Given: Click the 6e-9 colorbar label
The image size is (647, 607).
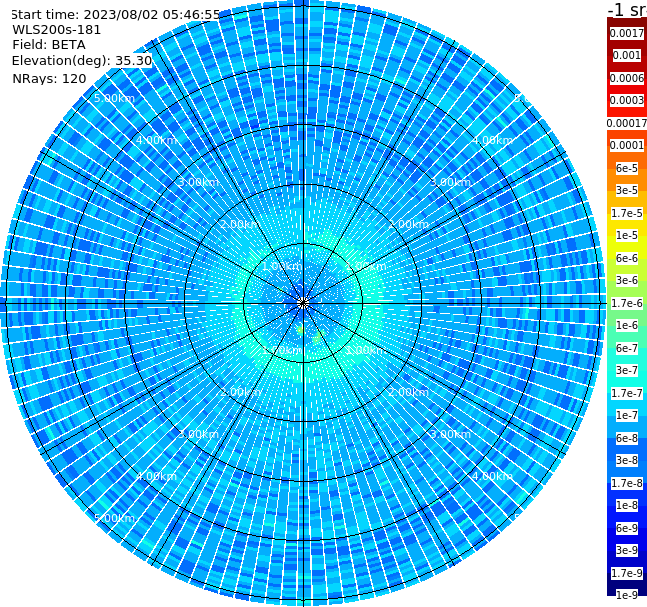Looking at the screenshot, I should click(x=627, y=528).
